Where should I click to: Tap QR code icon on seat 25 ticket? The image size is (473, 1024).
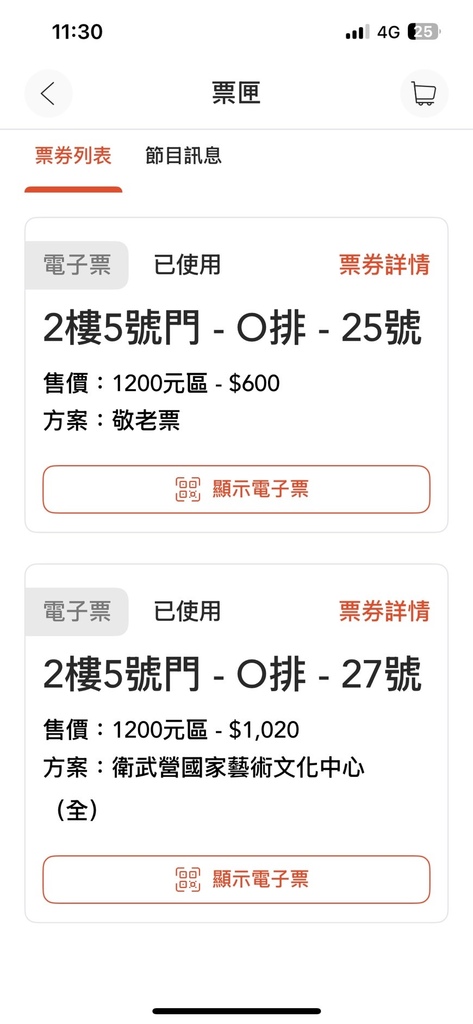188,489
